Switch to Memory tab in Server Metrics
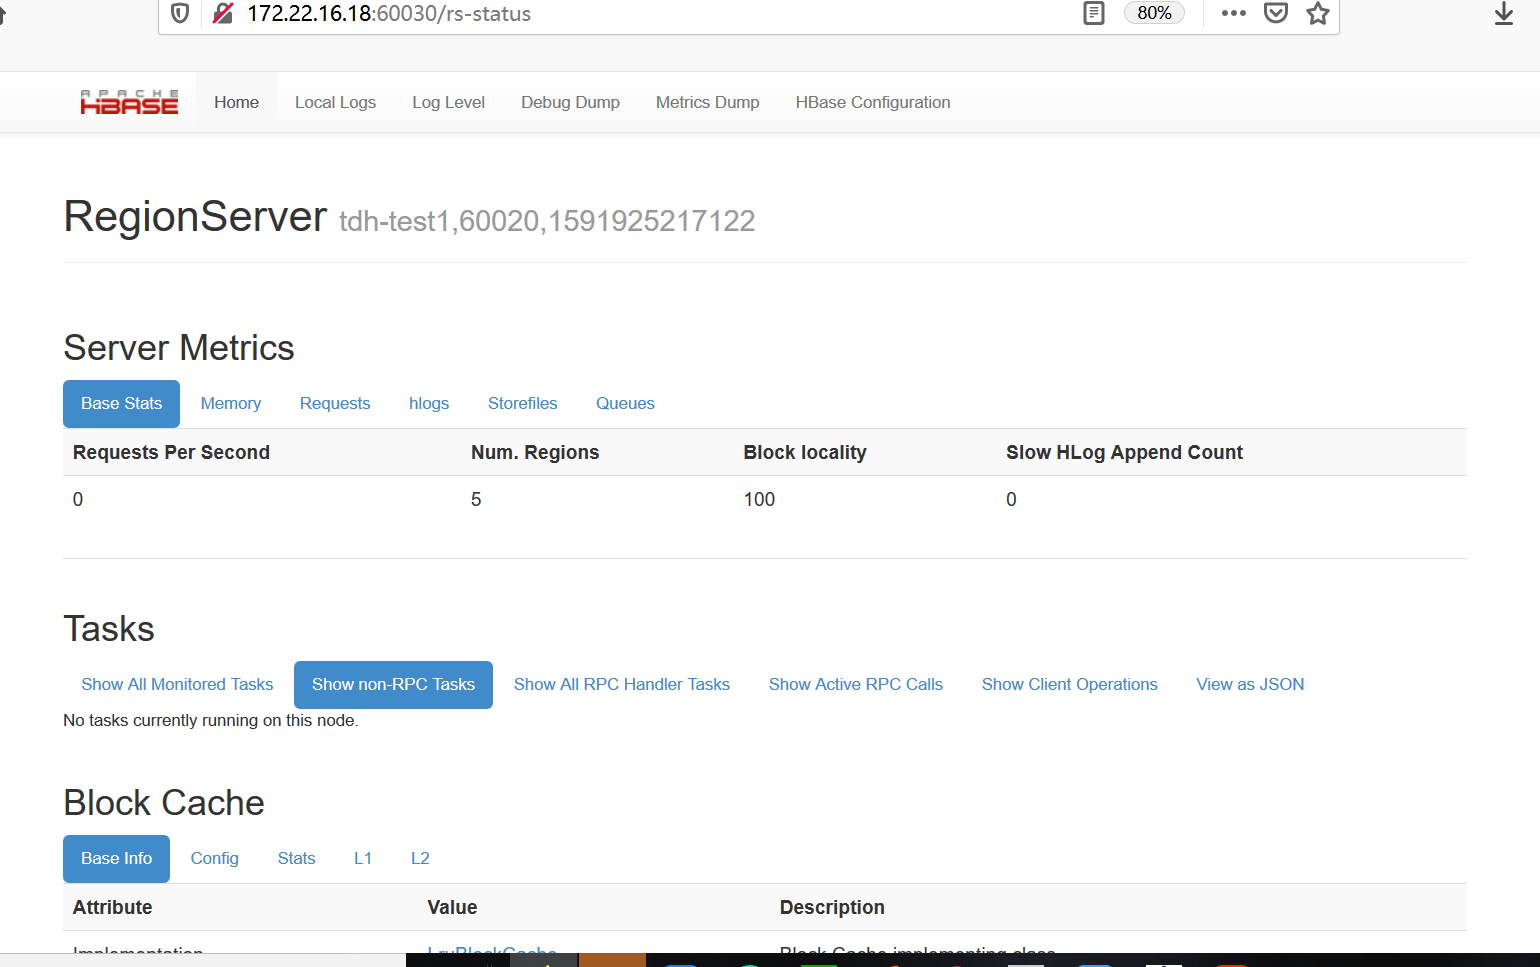The image size is (1540, 967). [x=230, y=404]
